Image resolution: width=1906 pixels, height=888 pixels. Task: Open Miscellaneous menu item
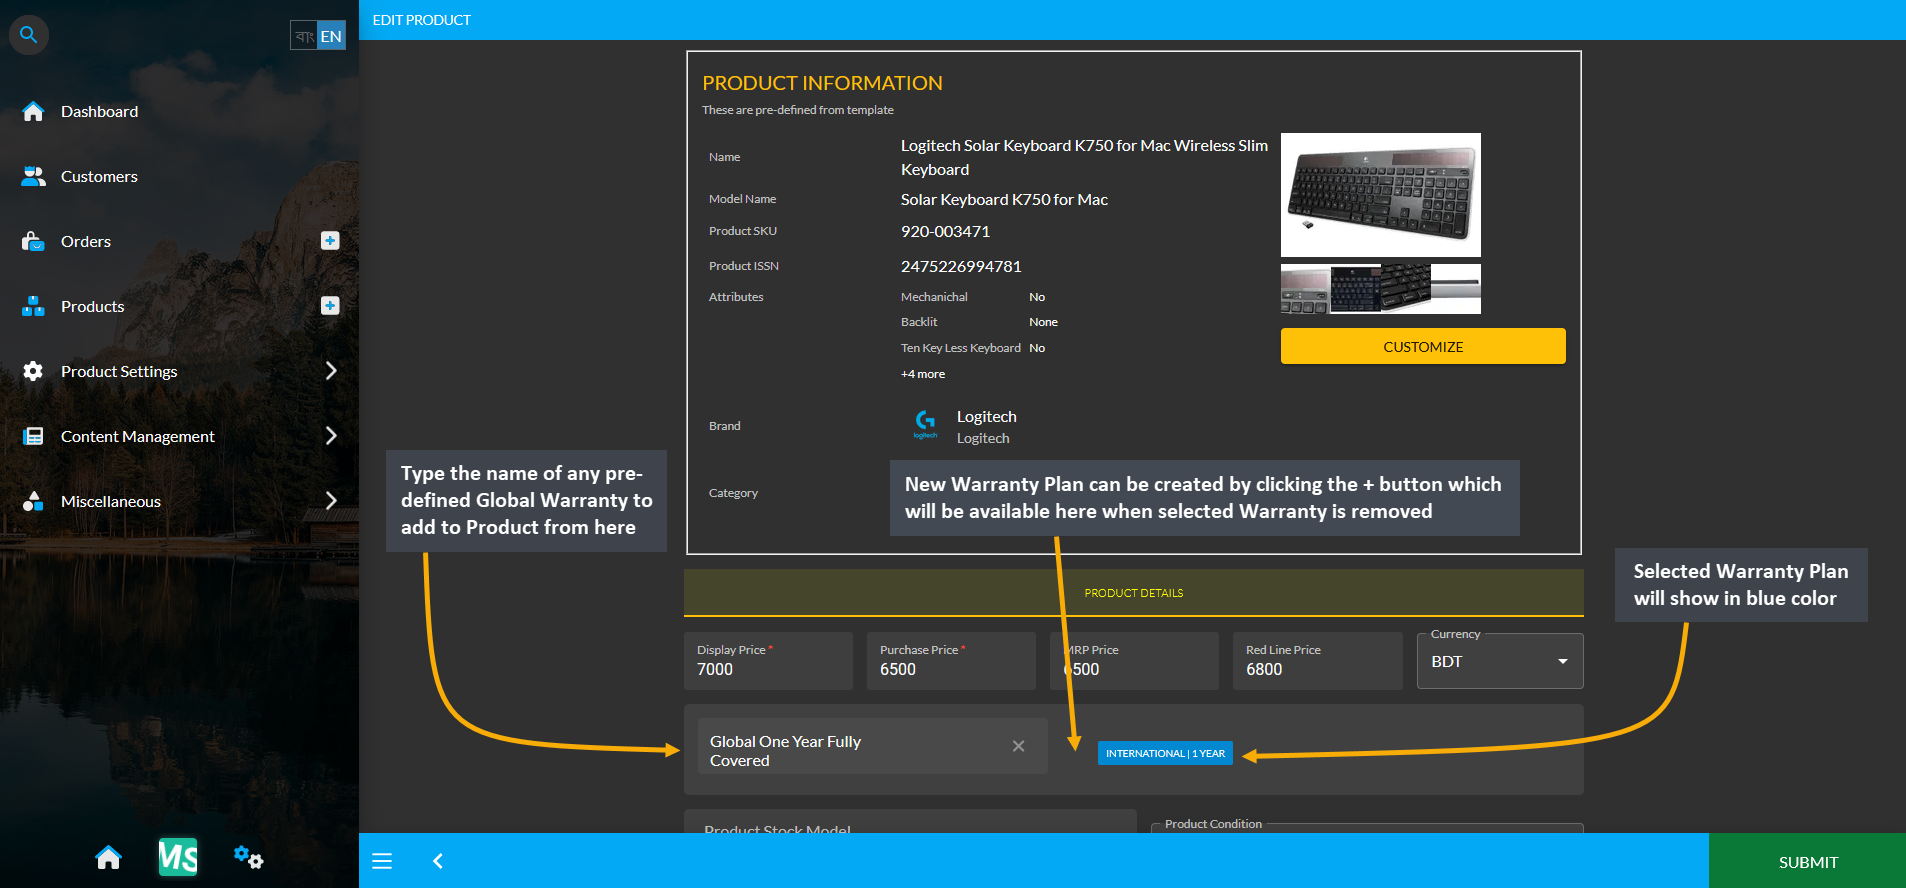click(110, 501)
